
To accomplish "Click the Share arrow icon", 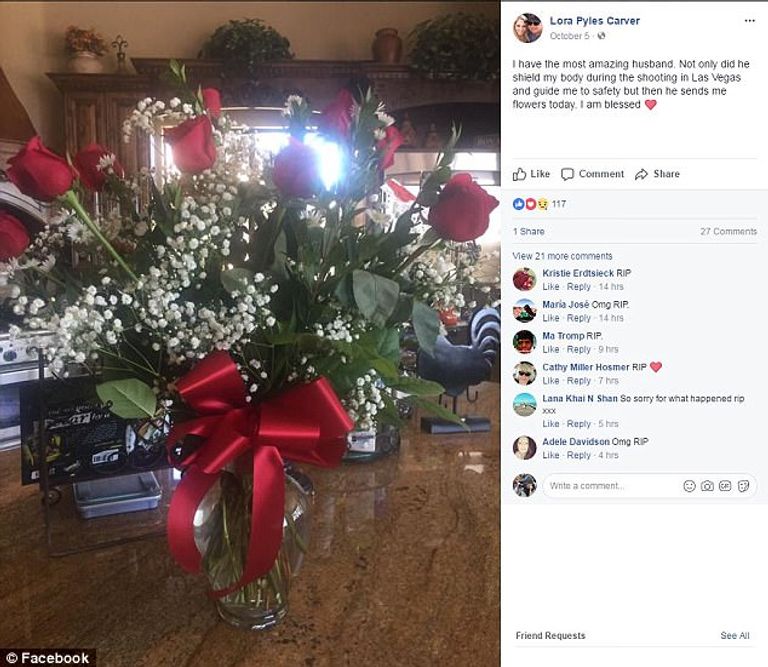I will tap(641, 174).
